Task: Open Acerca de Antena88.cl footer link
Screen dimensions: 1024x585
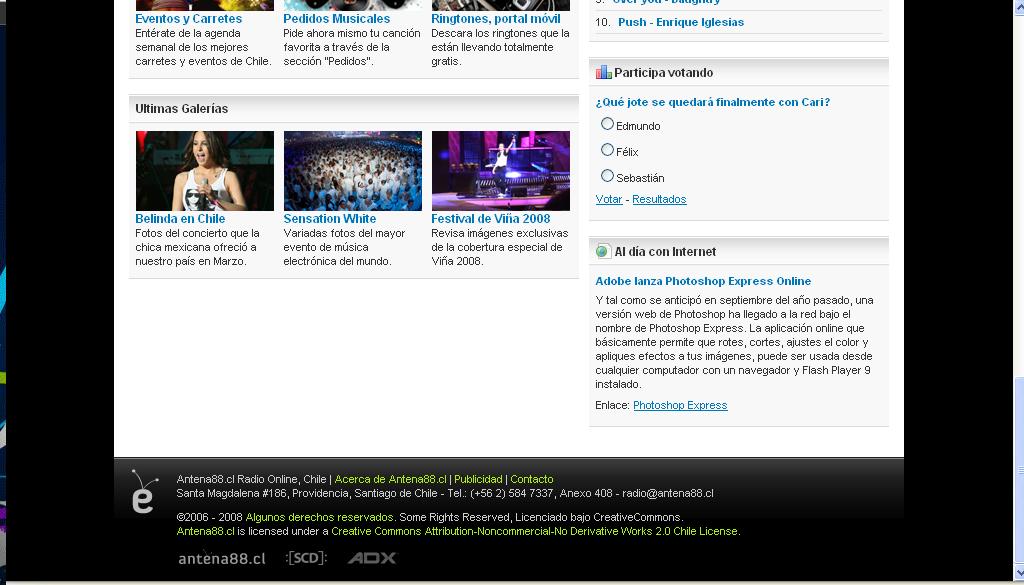Action: [391, 479]
